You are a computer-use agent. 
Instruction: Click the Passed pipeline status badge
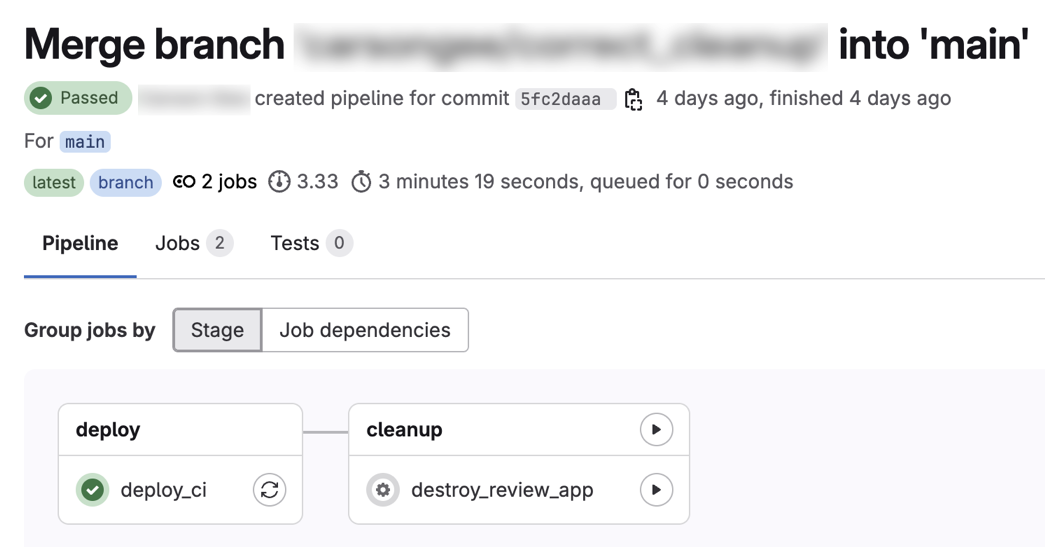point(78,98)
